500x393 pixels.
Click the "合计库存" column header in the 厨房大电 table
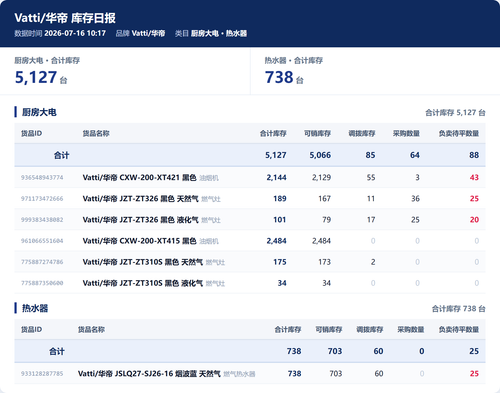273,133
